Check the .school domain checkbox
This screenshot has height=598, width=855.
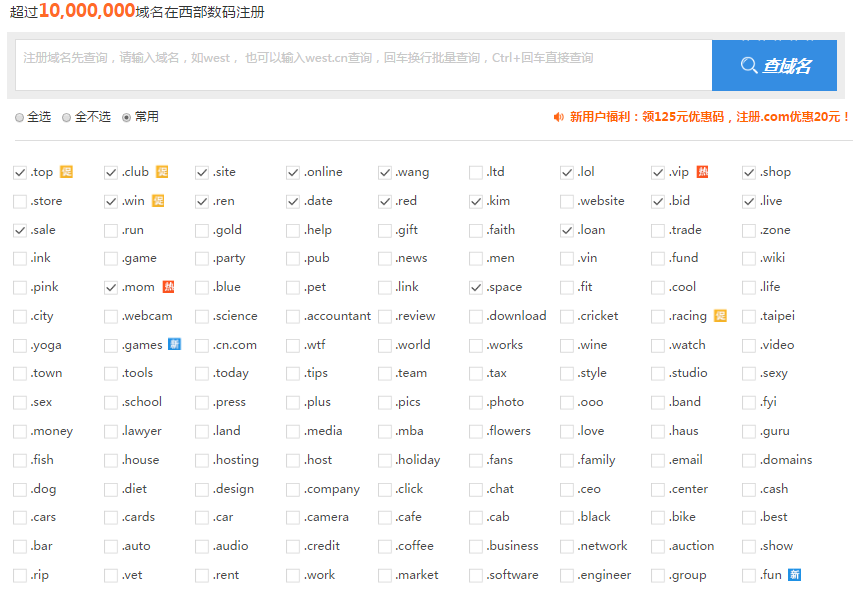click(111, 402)
